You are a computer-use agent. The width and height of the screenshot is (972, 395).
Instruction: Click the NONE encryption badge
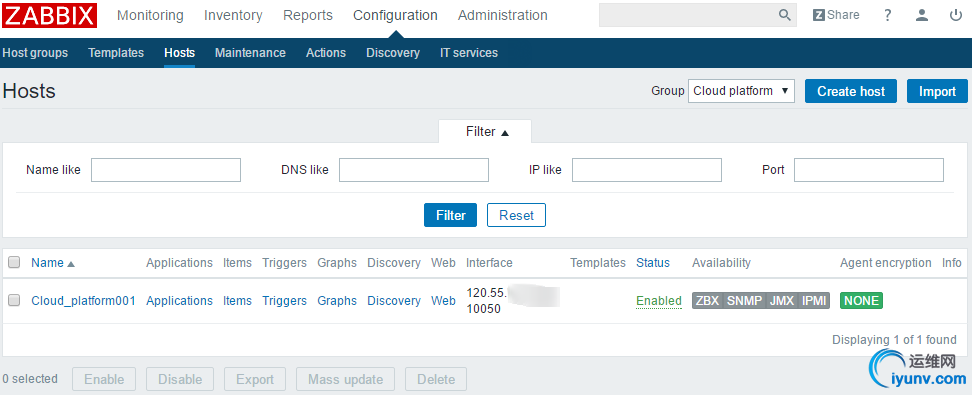(861, 301)
